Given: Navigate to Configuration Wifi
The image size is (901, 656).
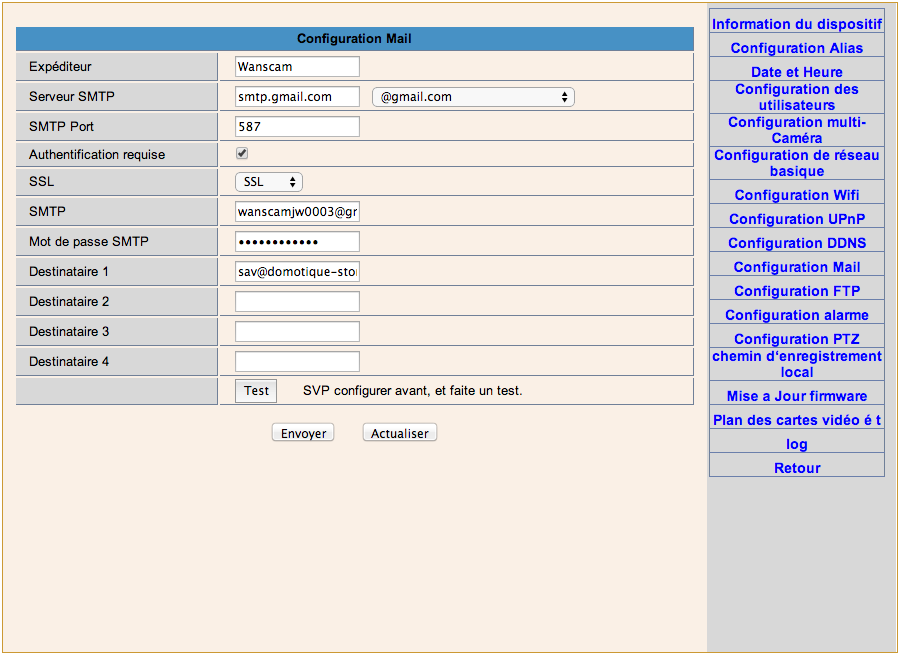Looking at the screenshot, I should [797, 195].
